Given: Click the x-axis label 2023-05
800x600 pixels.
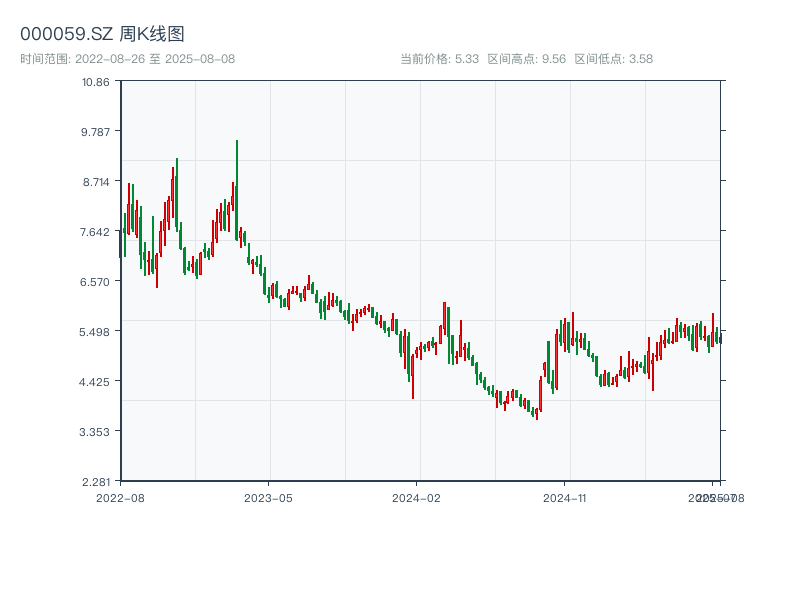Looking at the screenshot, I should pyautogui.click(x=268, y=498).
